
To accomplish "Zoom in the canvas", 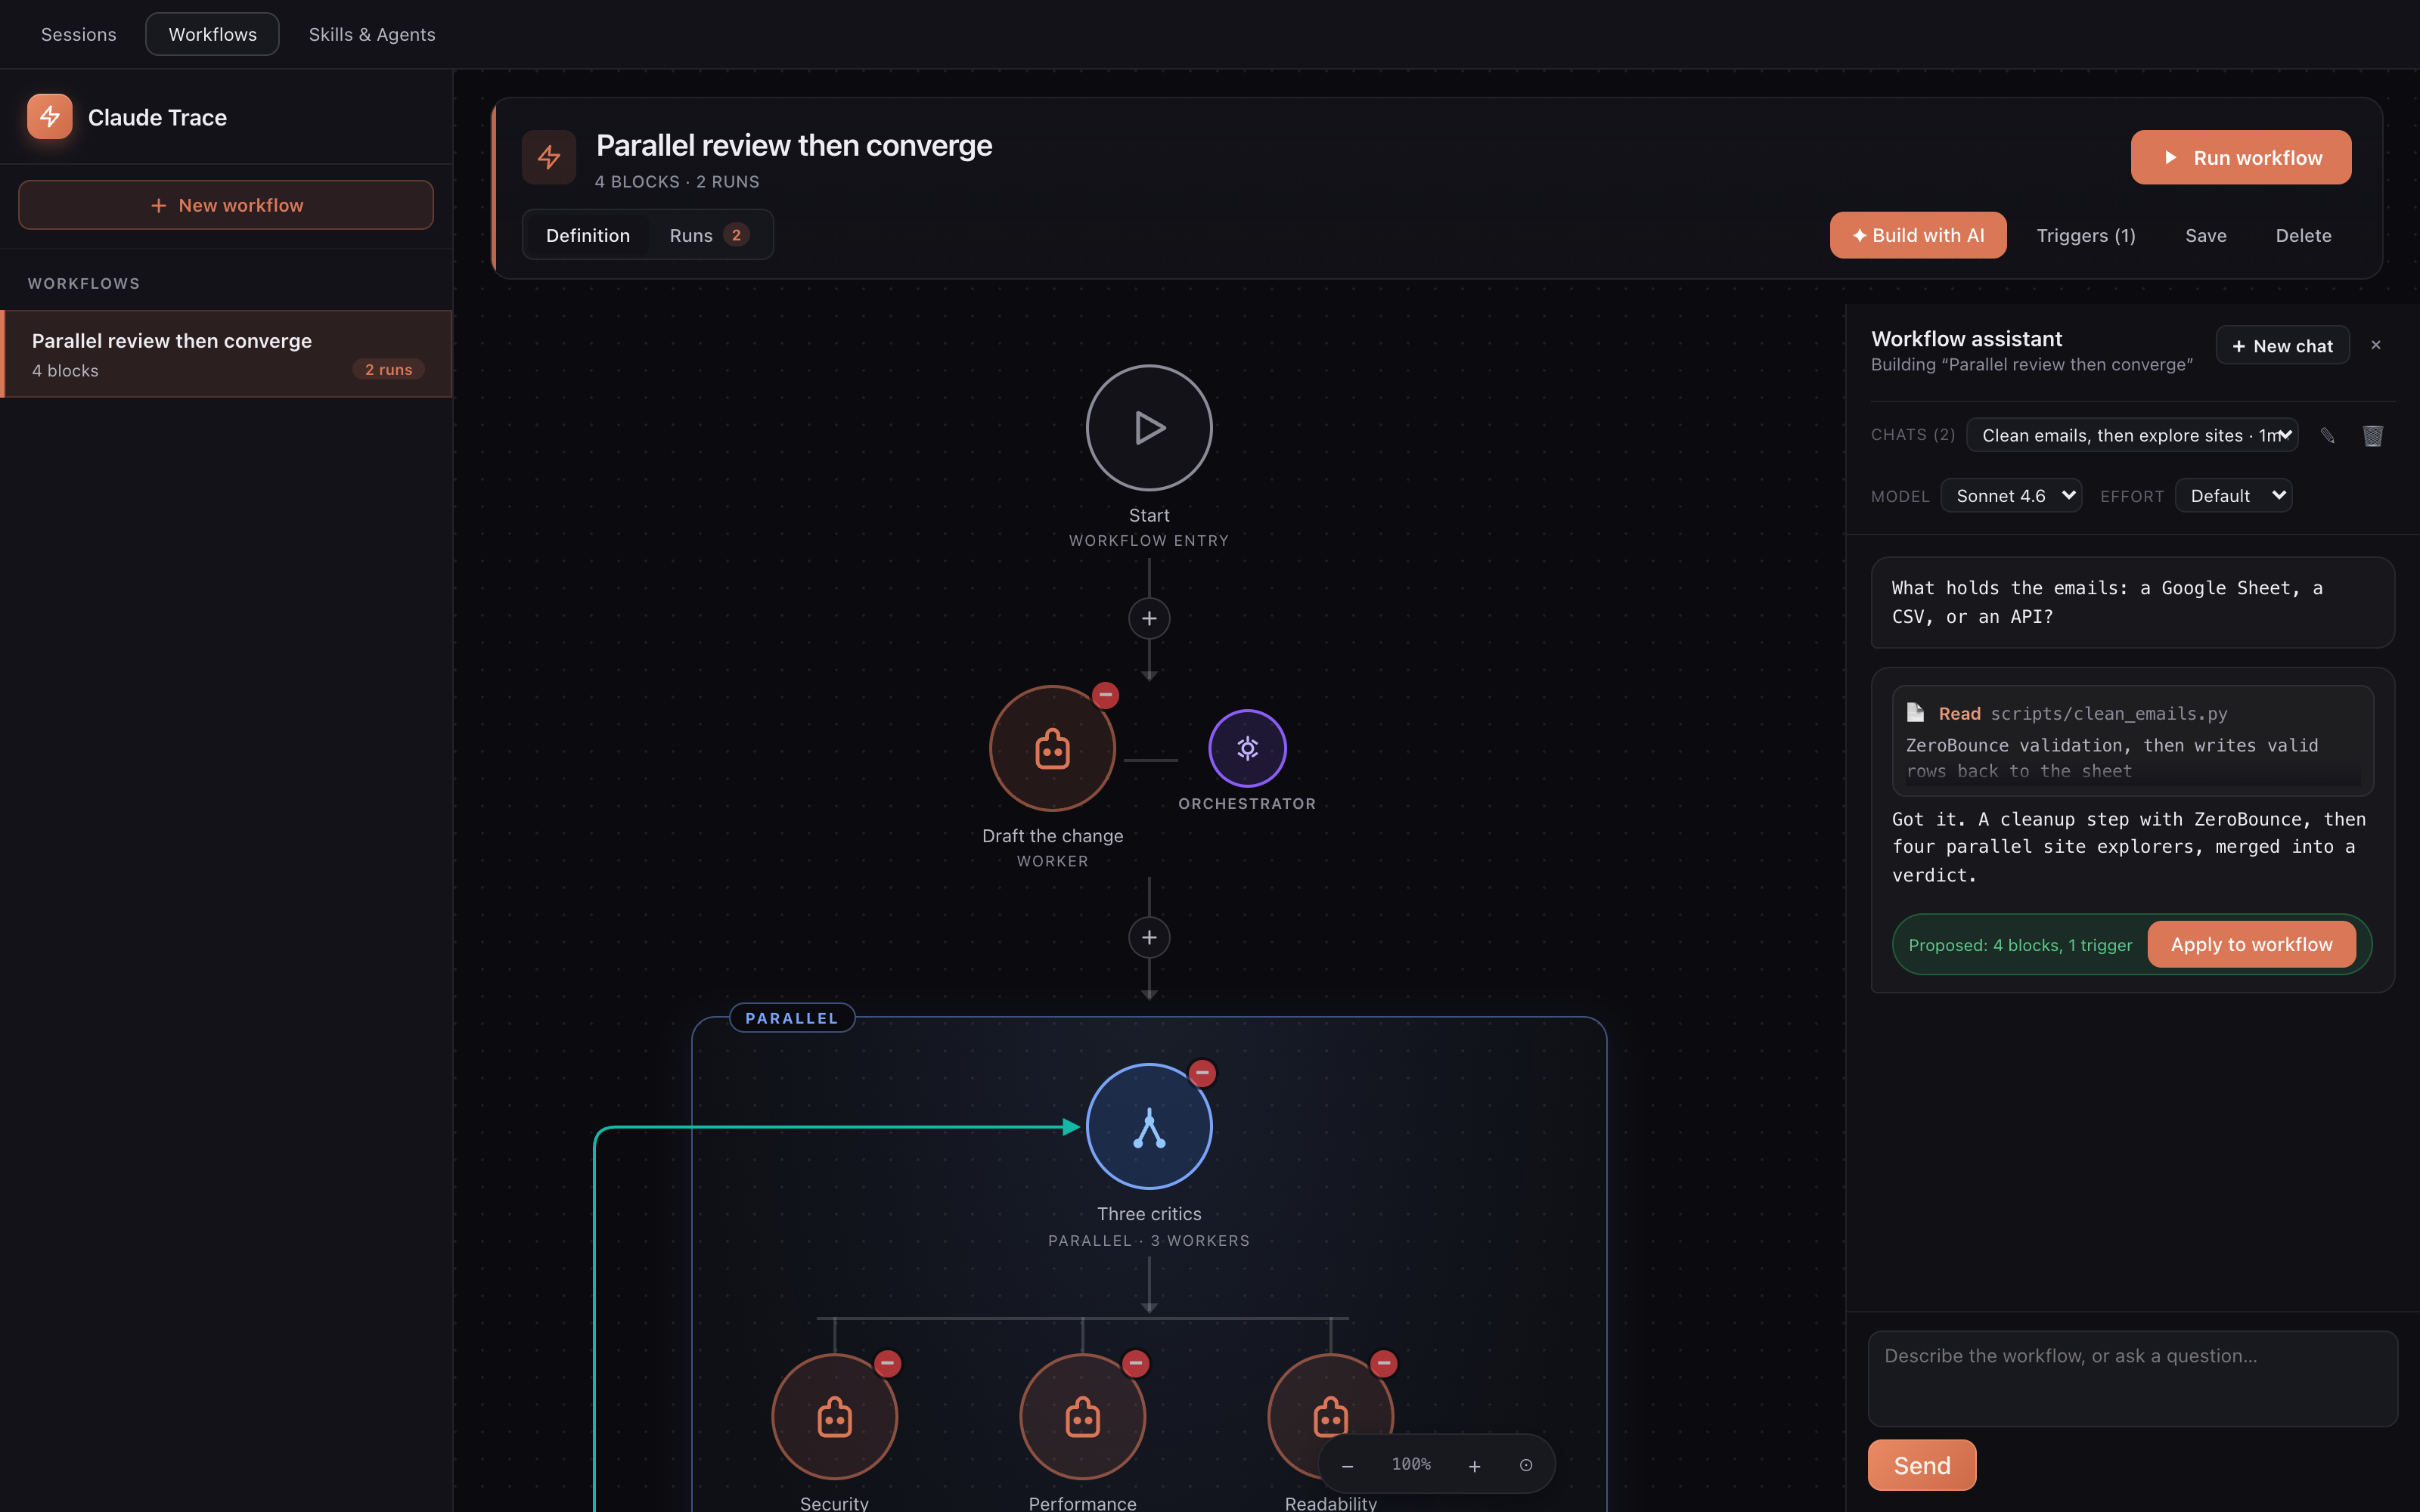I will (1474, 1465).
